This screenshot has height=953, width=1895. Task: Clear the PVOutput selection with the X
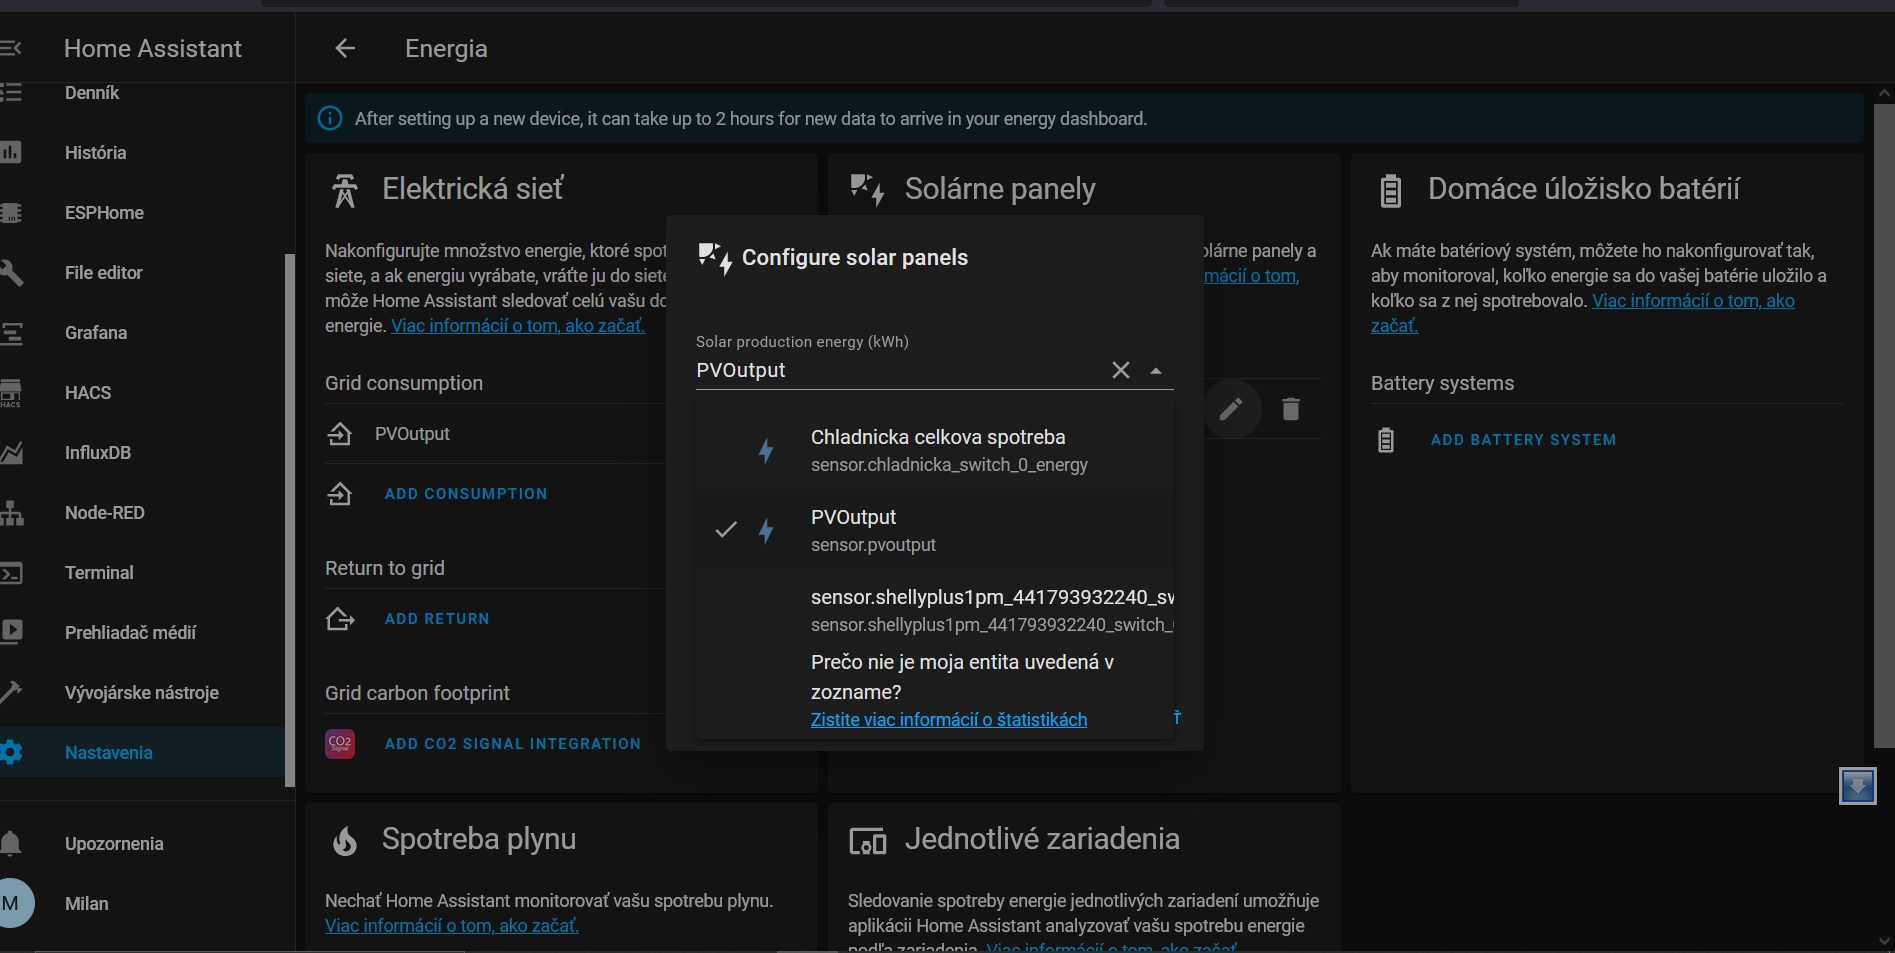[x=1121, y=370]
